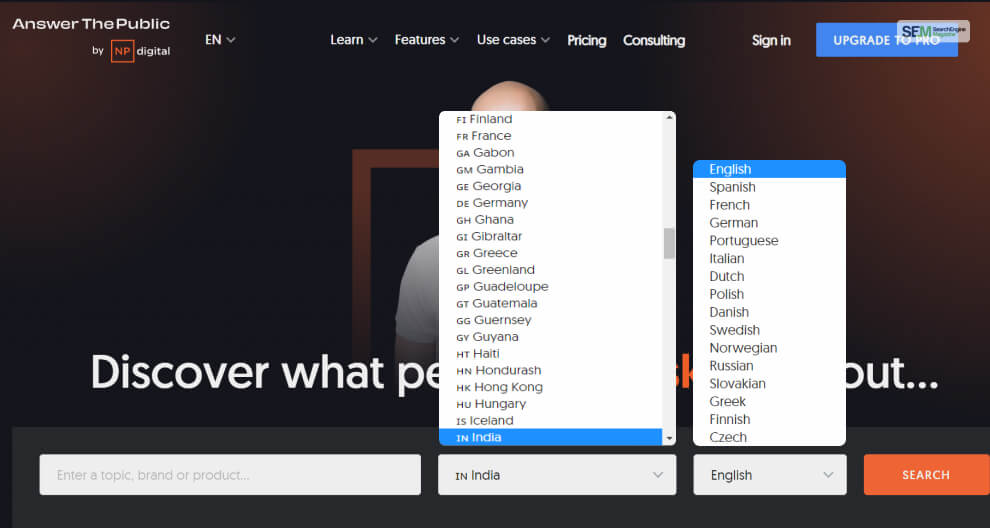Open the EN language selector

(x=220, y=40)
